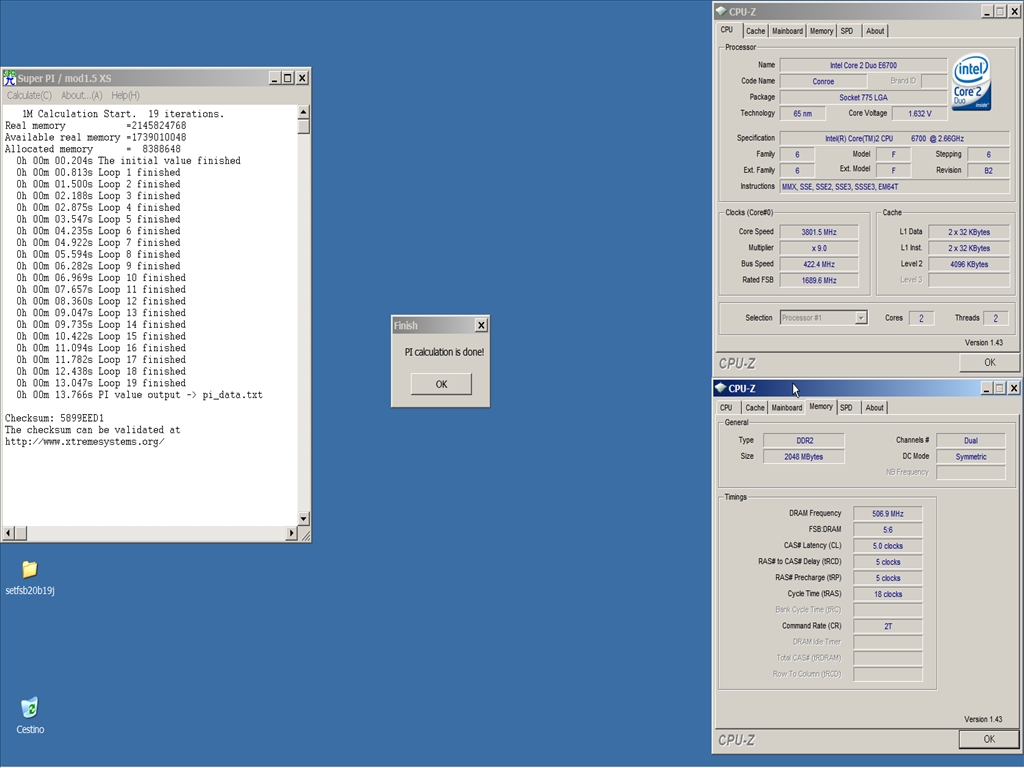Click the bottom CPU-Z window title icon
Screen dimensions: 1024x768
[x=720, y=388]
